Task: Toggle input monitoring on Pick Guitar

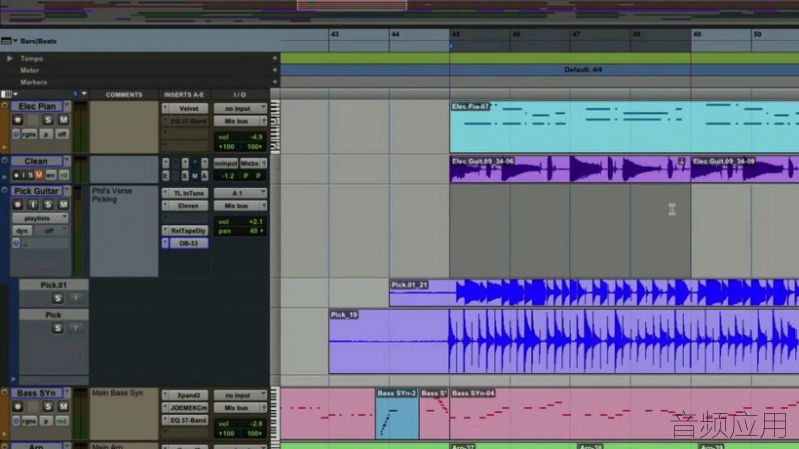Action: coord(33,204)
